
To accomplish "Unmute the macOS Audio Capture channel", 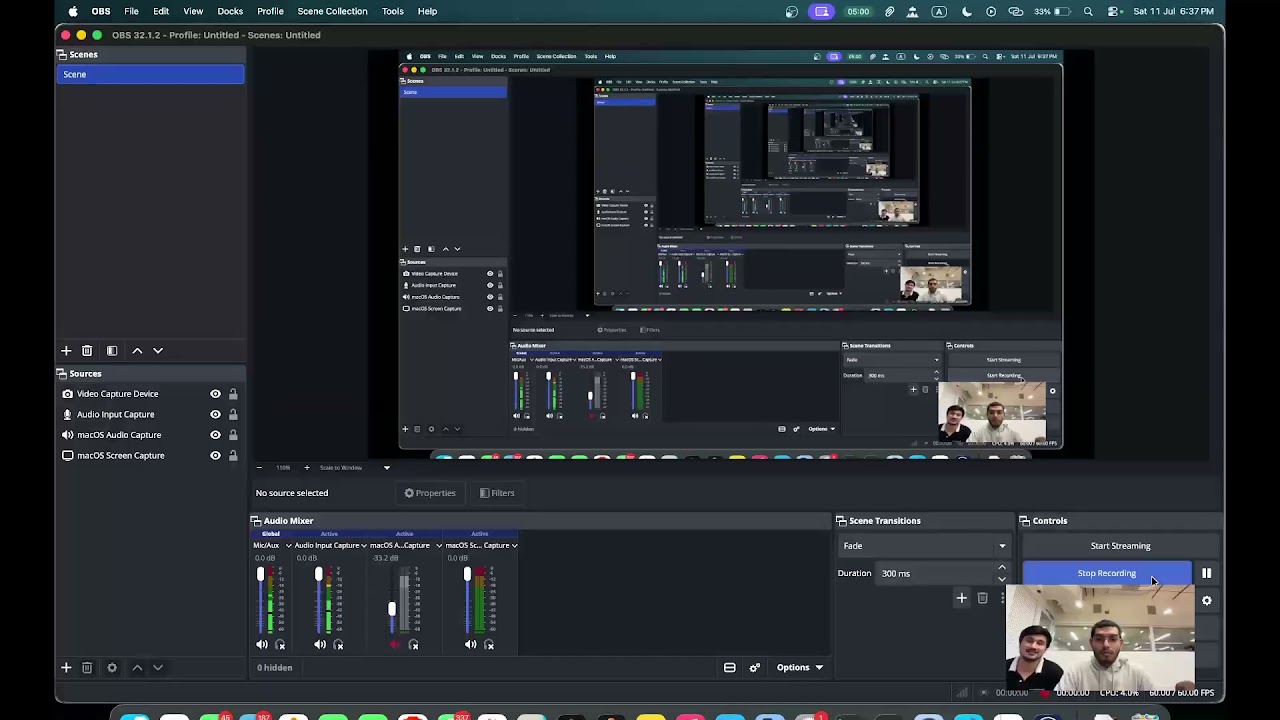I will 394,645.
